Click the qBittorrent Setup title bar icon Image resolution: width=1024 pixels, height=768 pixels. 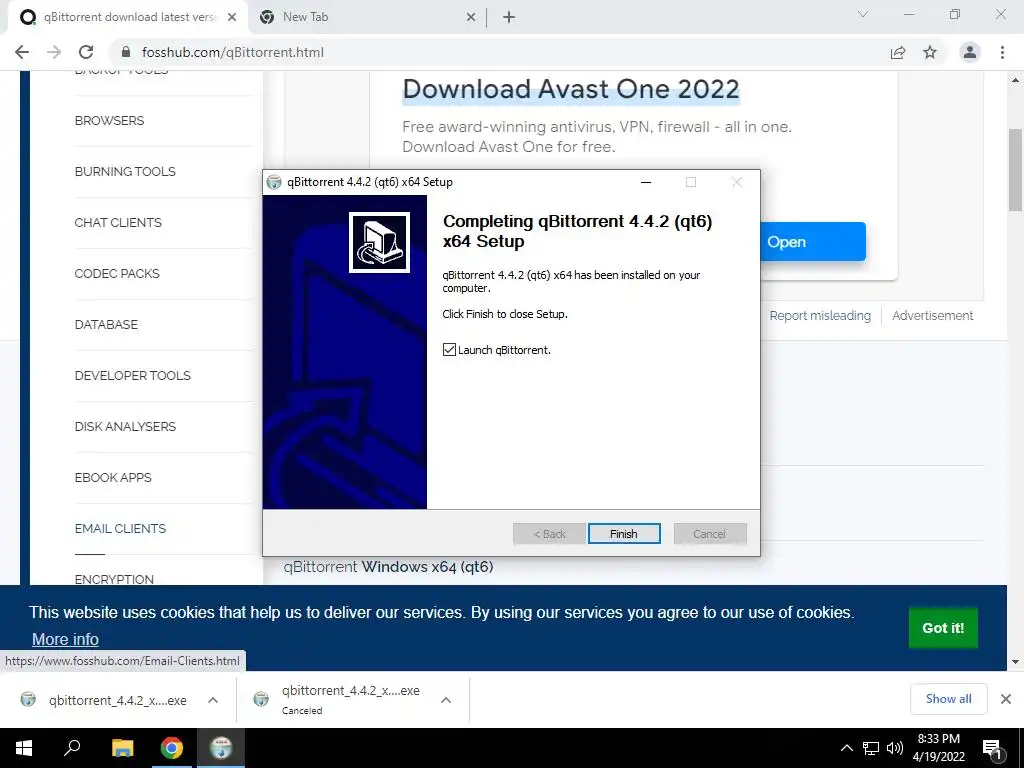point(274,182)
